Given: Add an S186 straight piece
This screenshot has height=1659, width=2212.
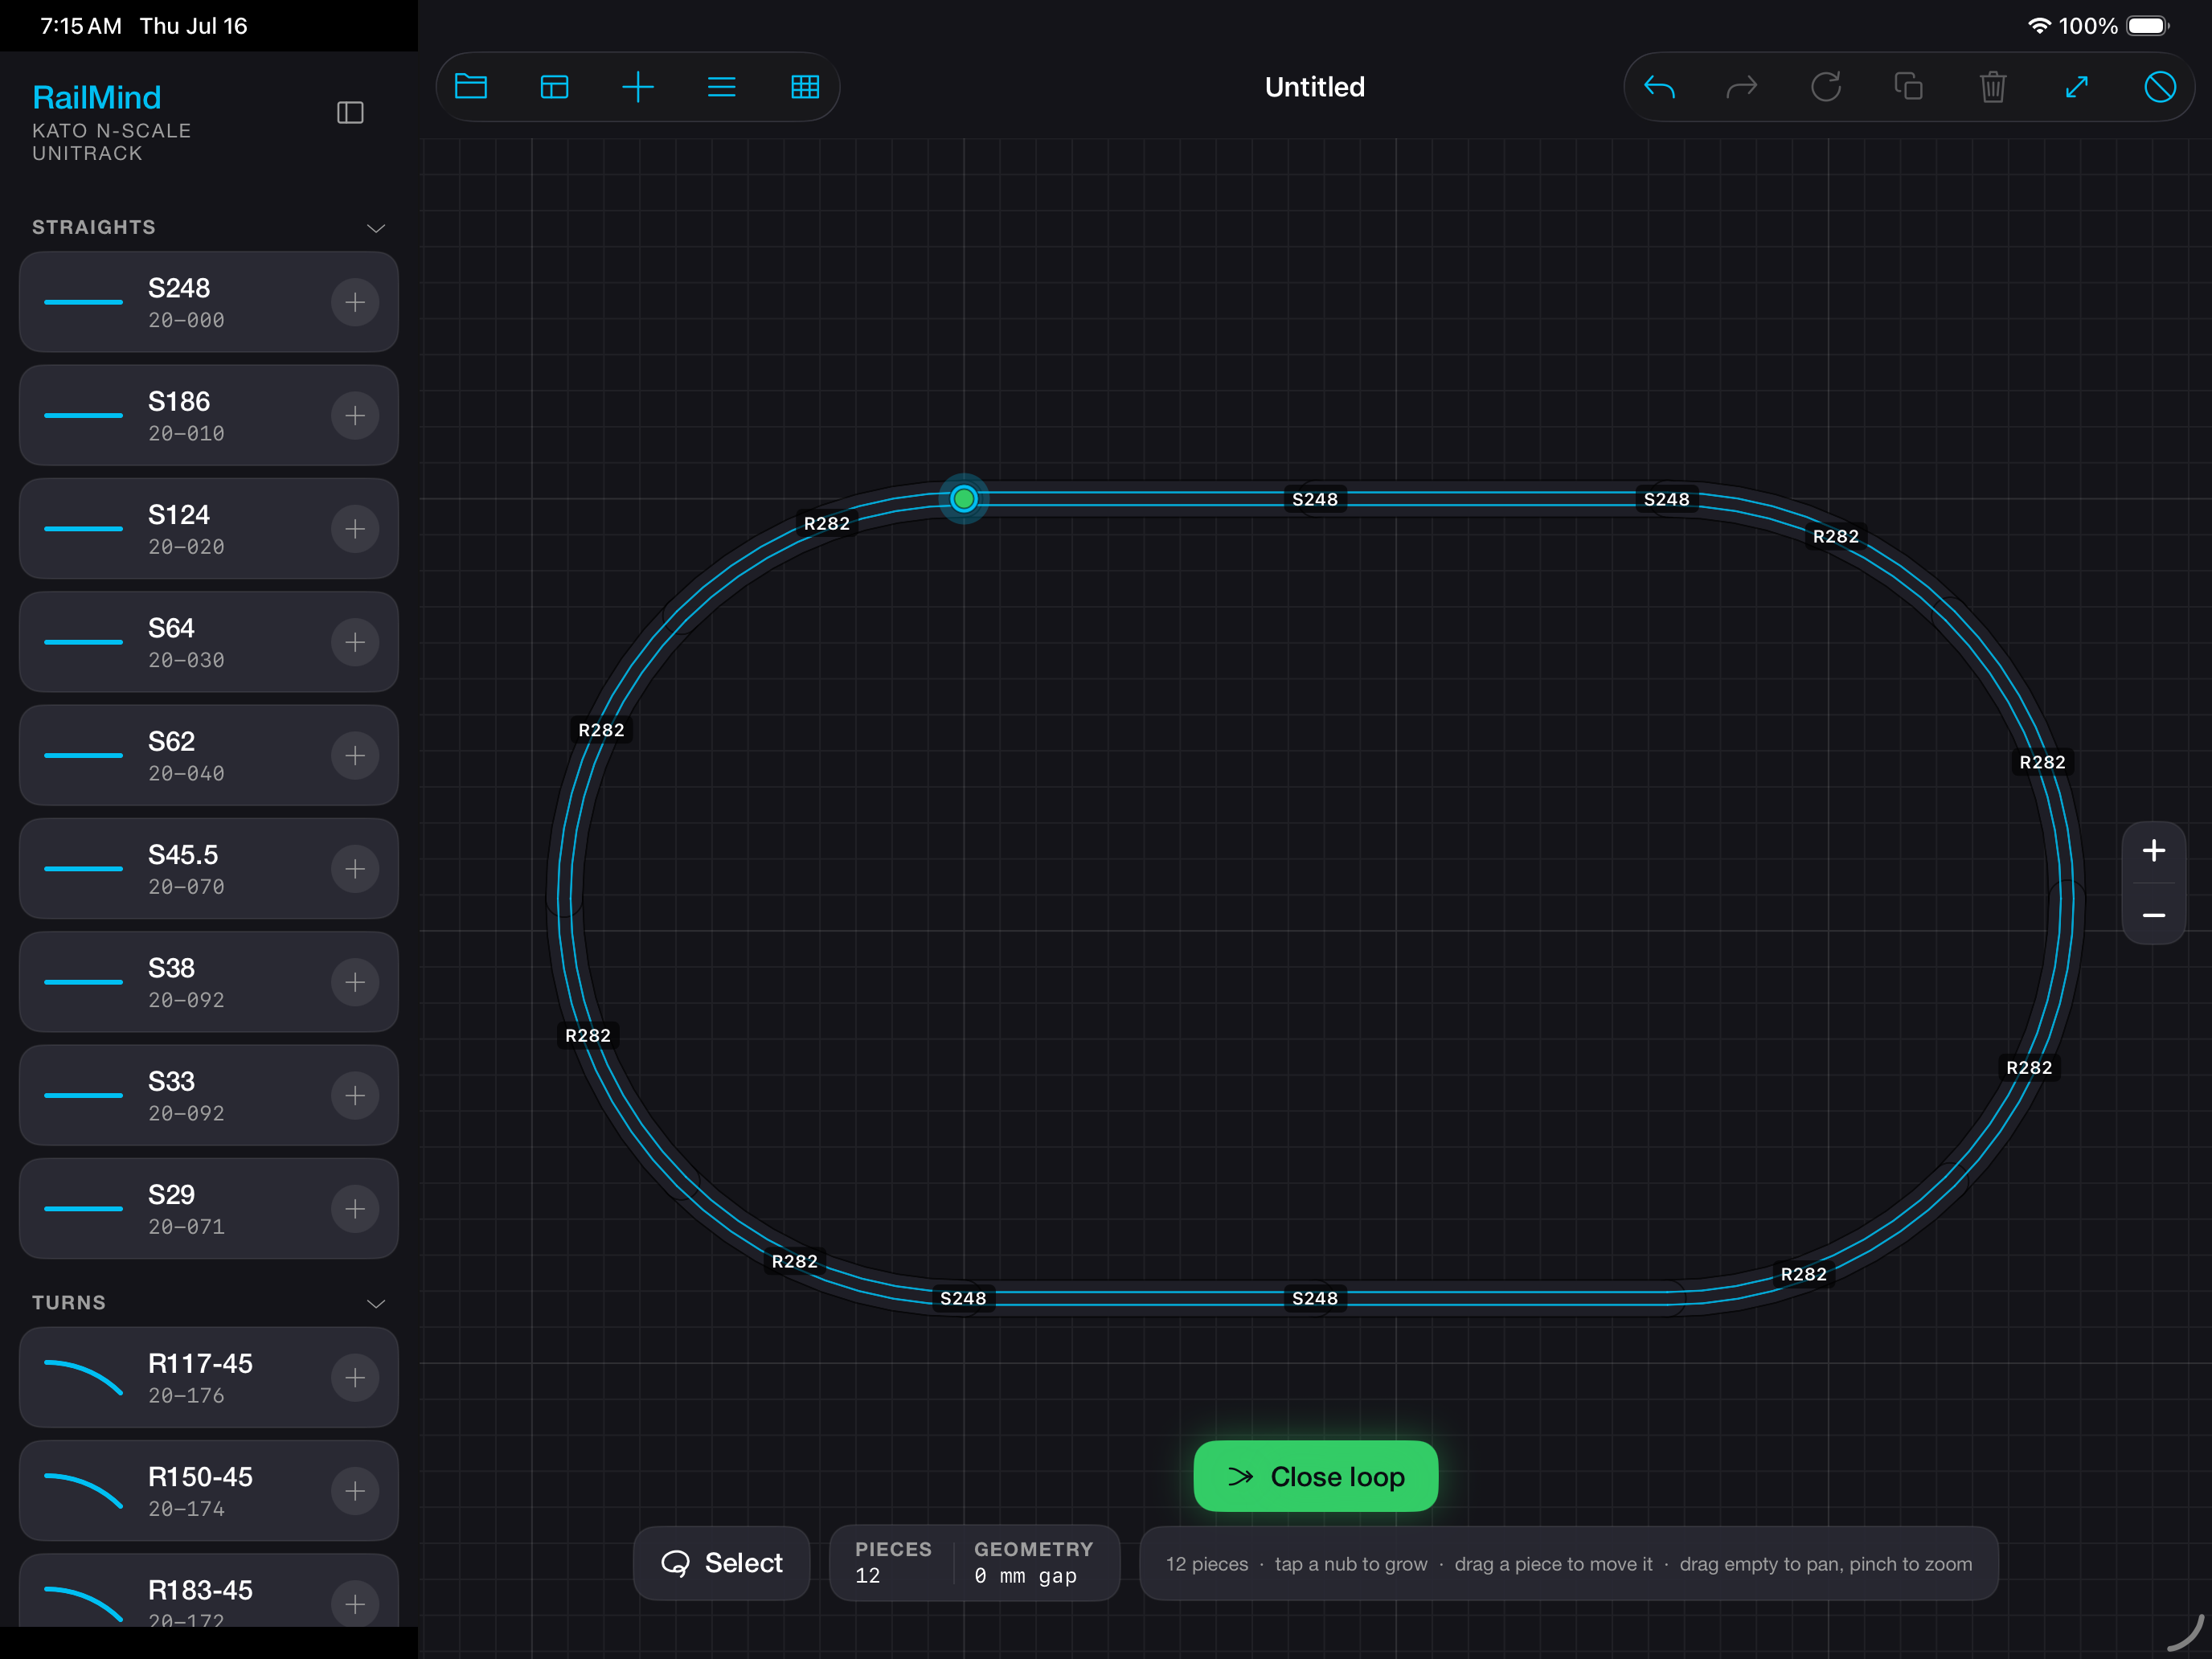Looking at the screenshot, I should point(355,416).
